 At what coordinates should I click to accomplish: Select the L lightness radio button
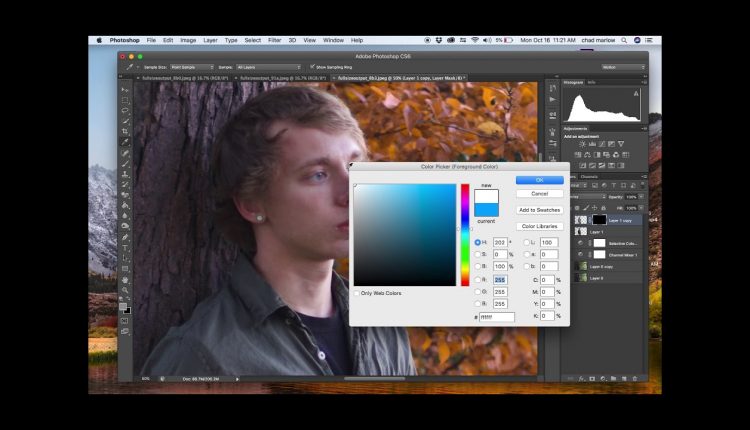[x=527, y=243]
